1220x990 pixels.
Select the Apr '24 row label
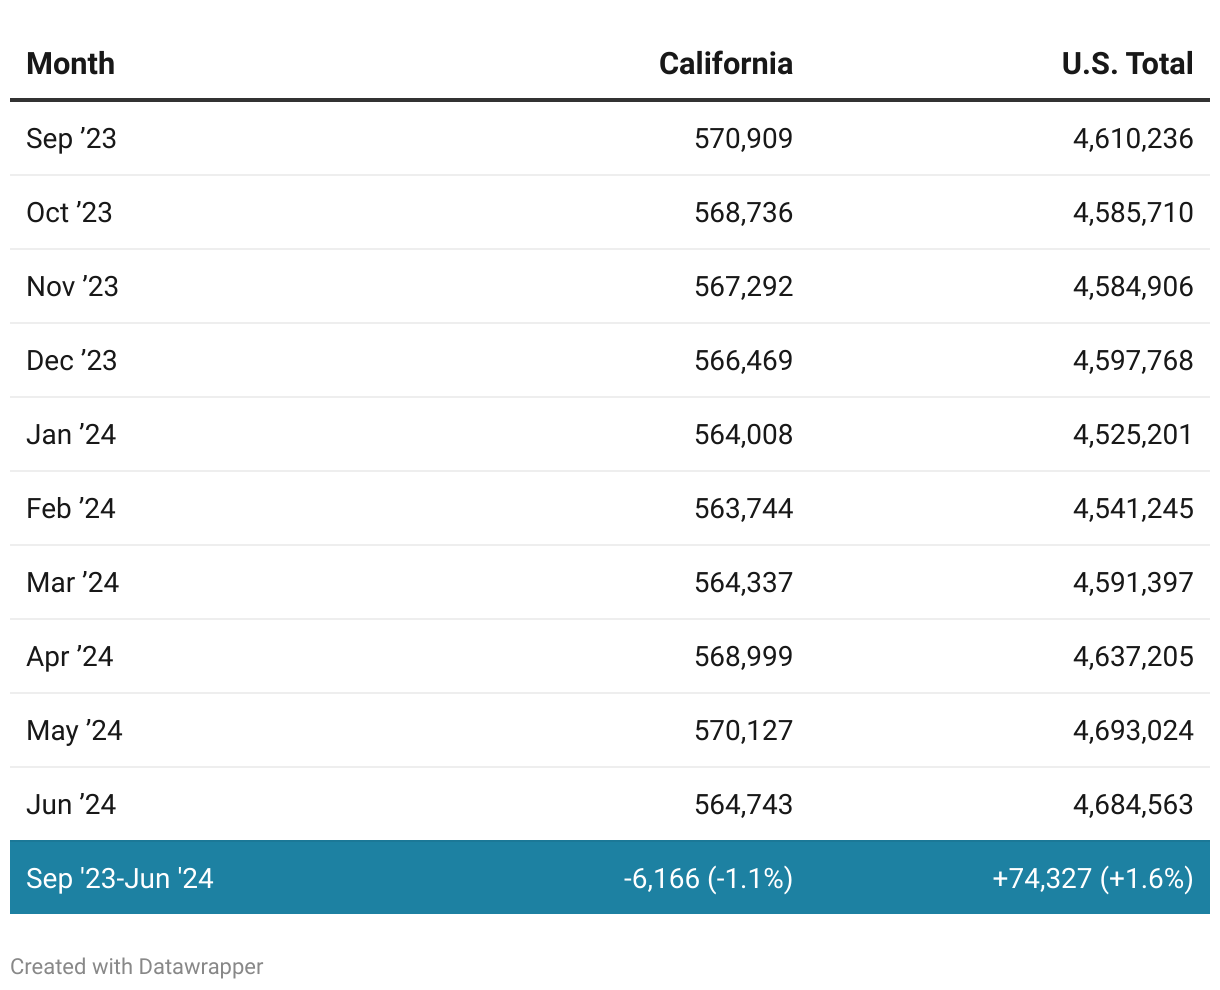coord(69,657)
